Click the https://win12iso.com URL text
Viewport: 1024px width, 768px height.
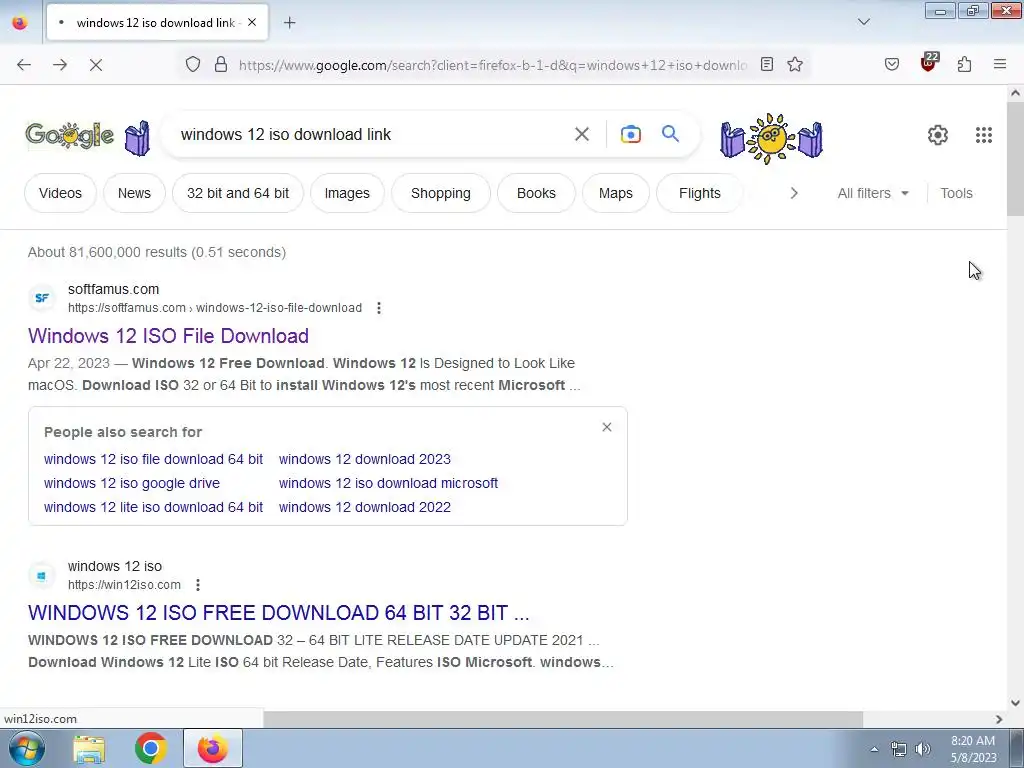point(124,584)
